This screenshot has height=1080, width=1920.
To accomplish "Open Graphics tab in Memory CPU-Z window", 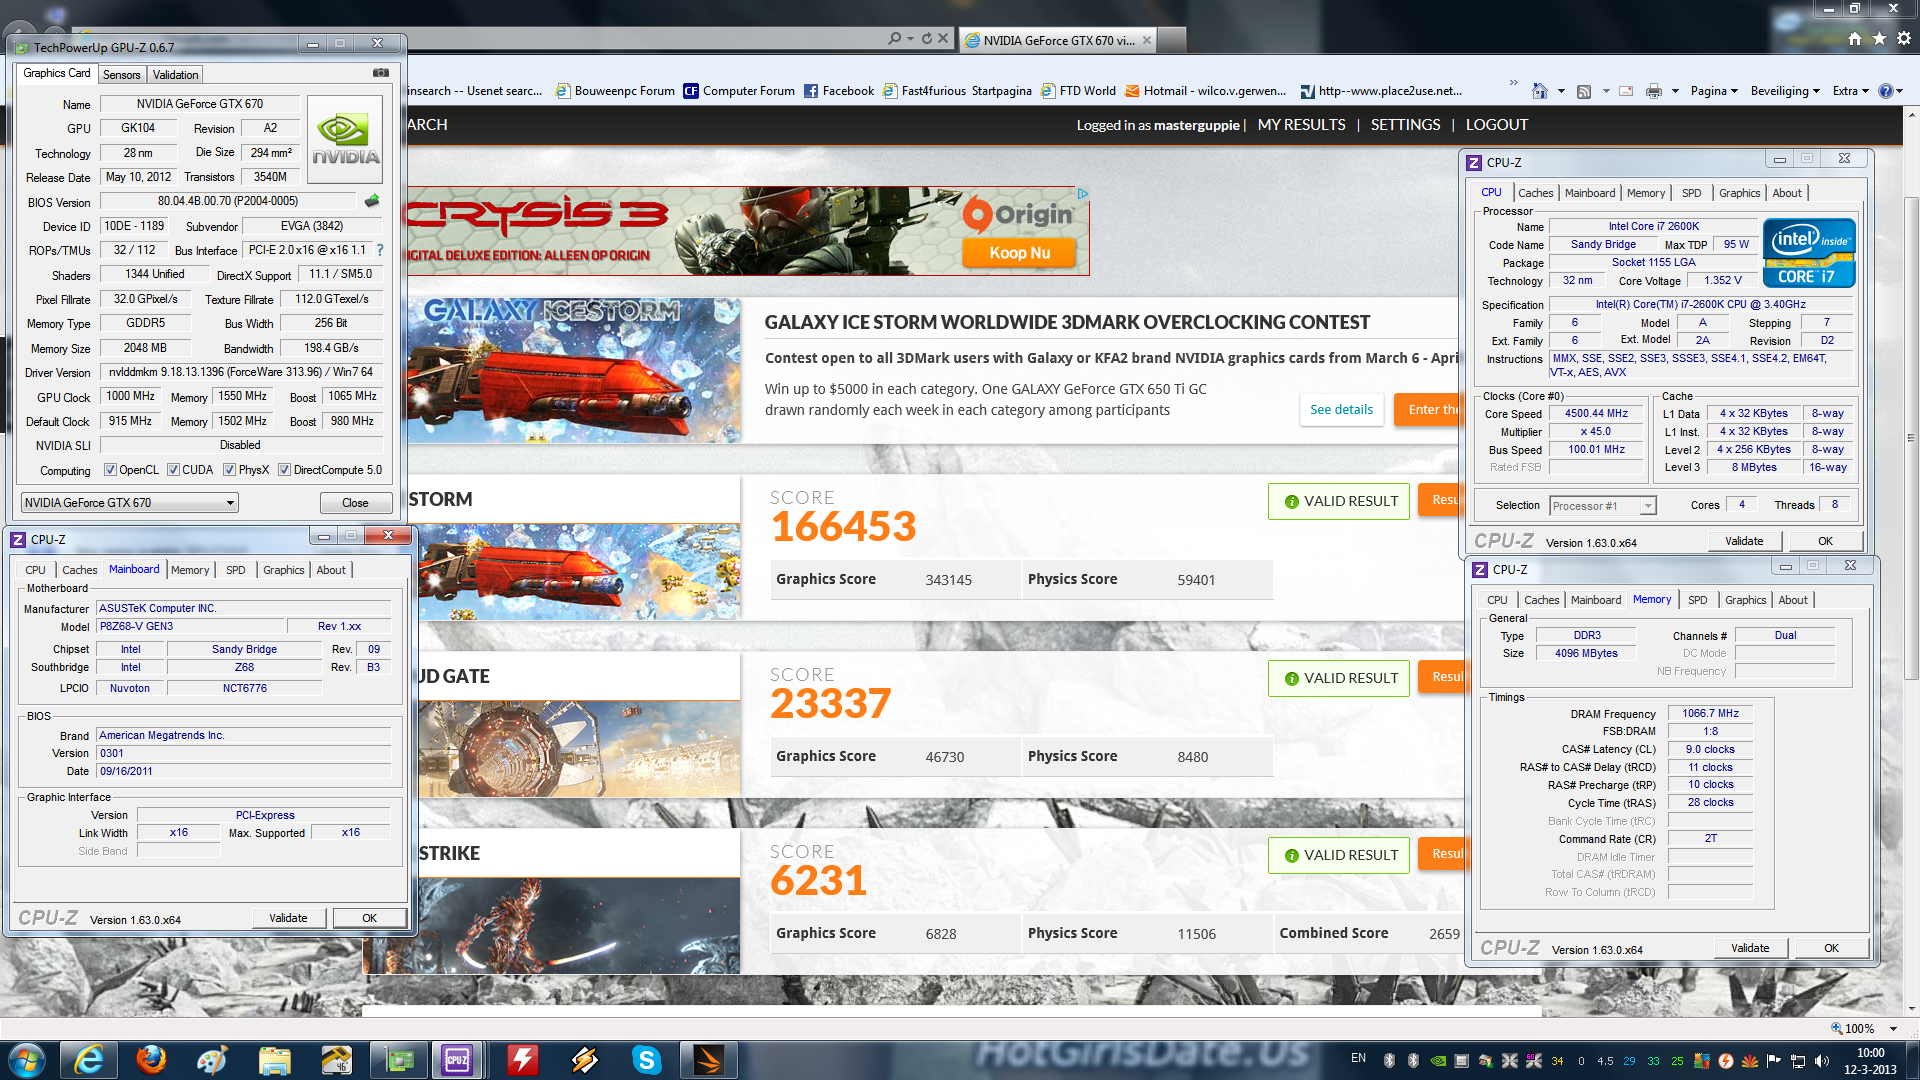I will pos(1746,600).
